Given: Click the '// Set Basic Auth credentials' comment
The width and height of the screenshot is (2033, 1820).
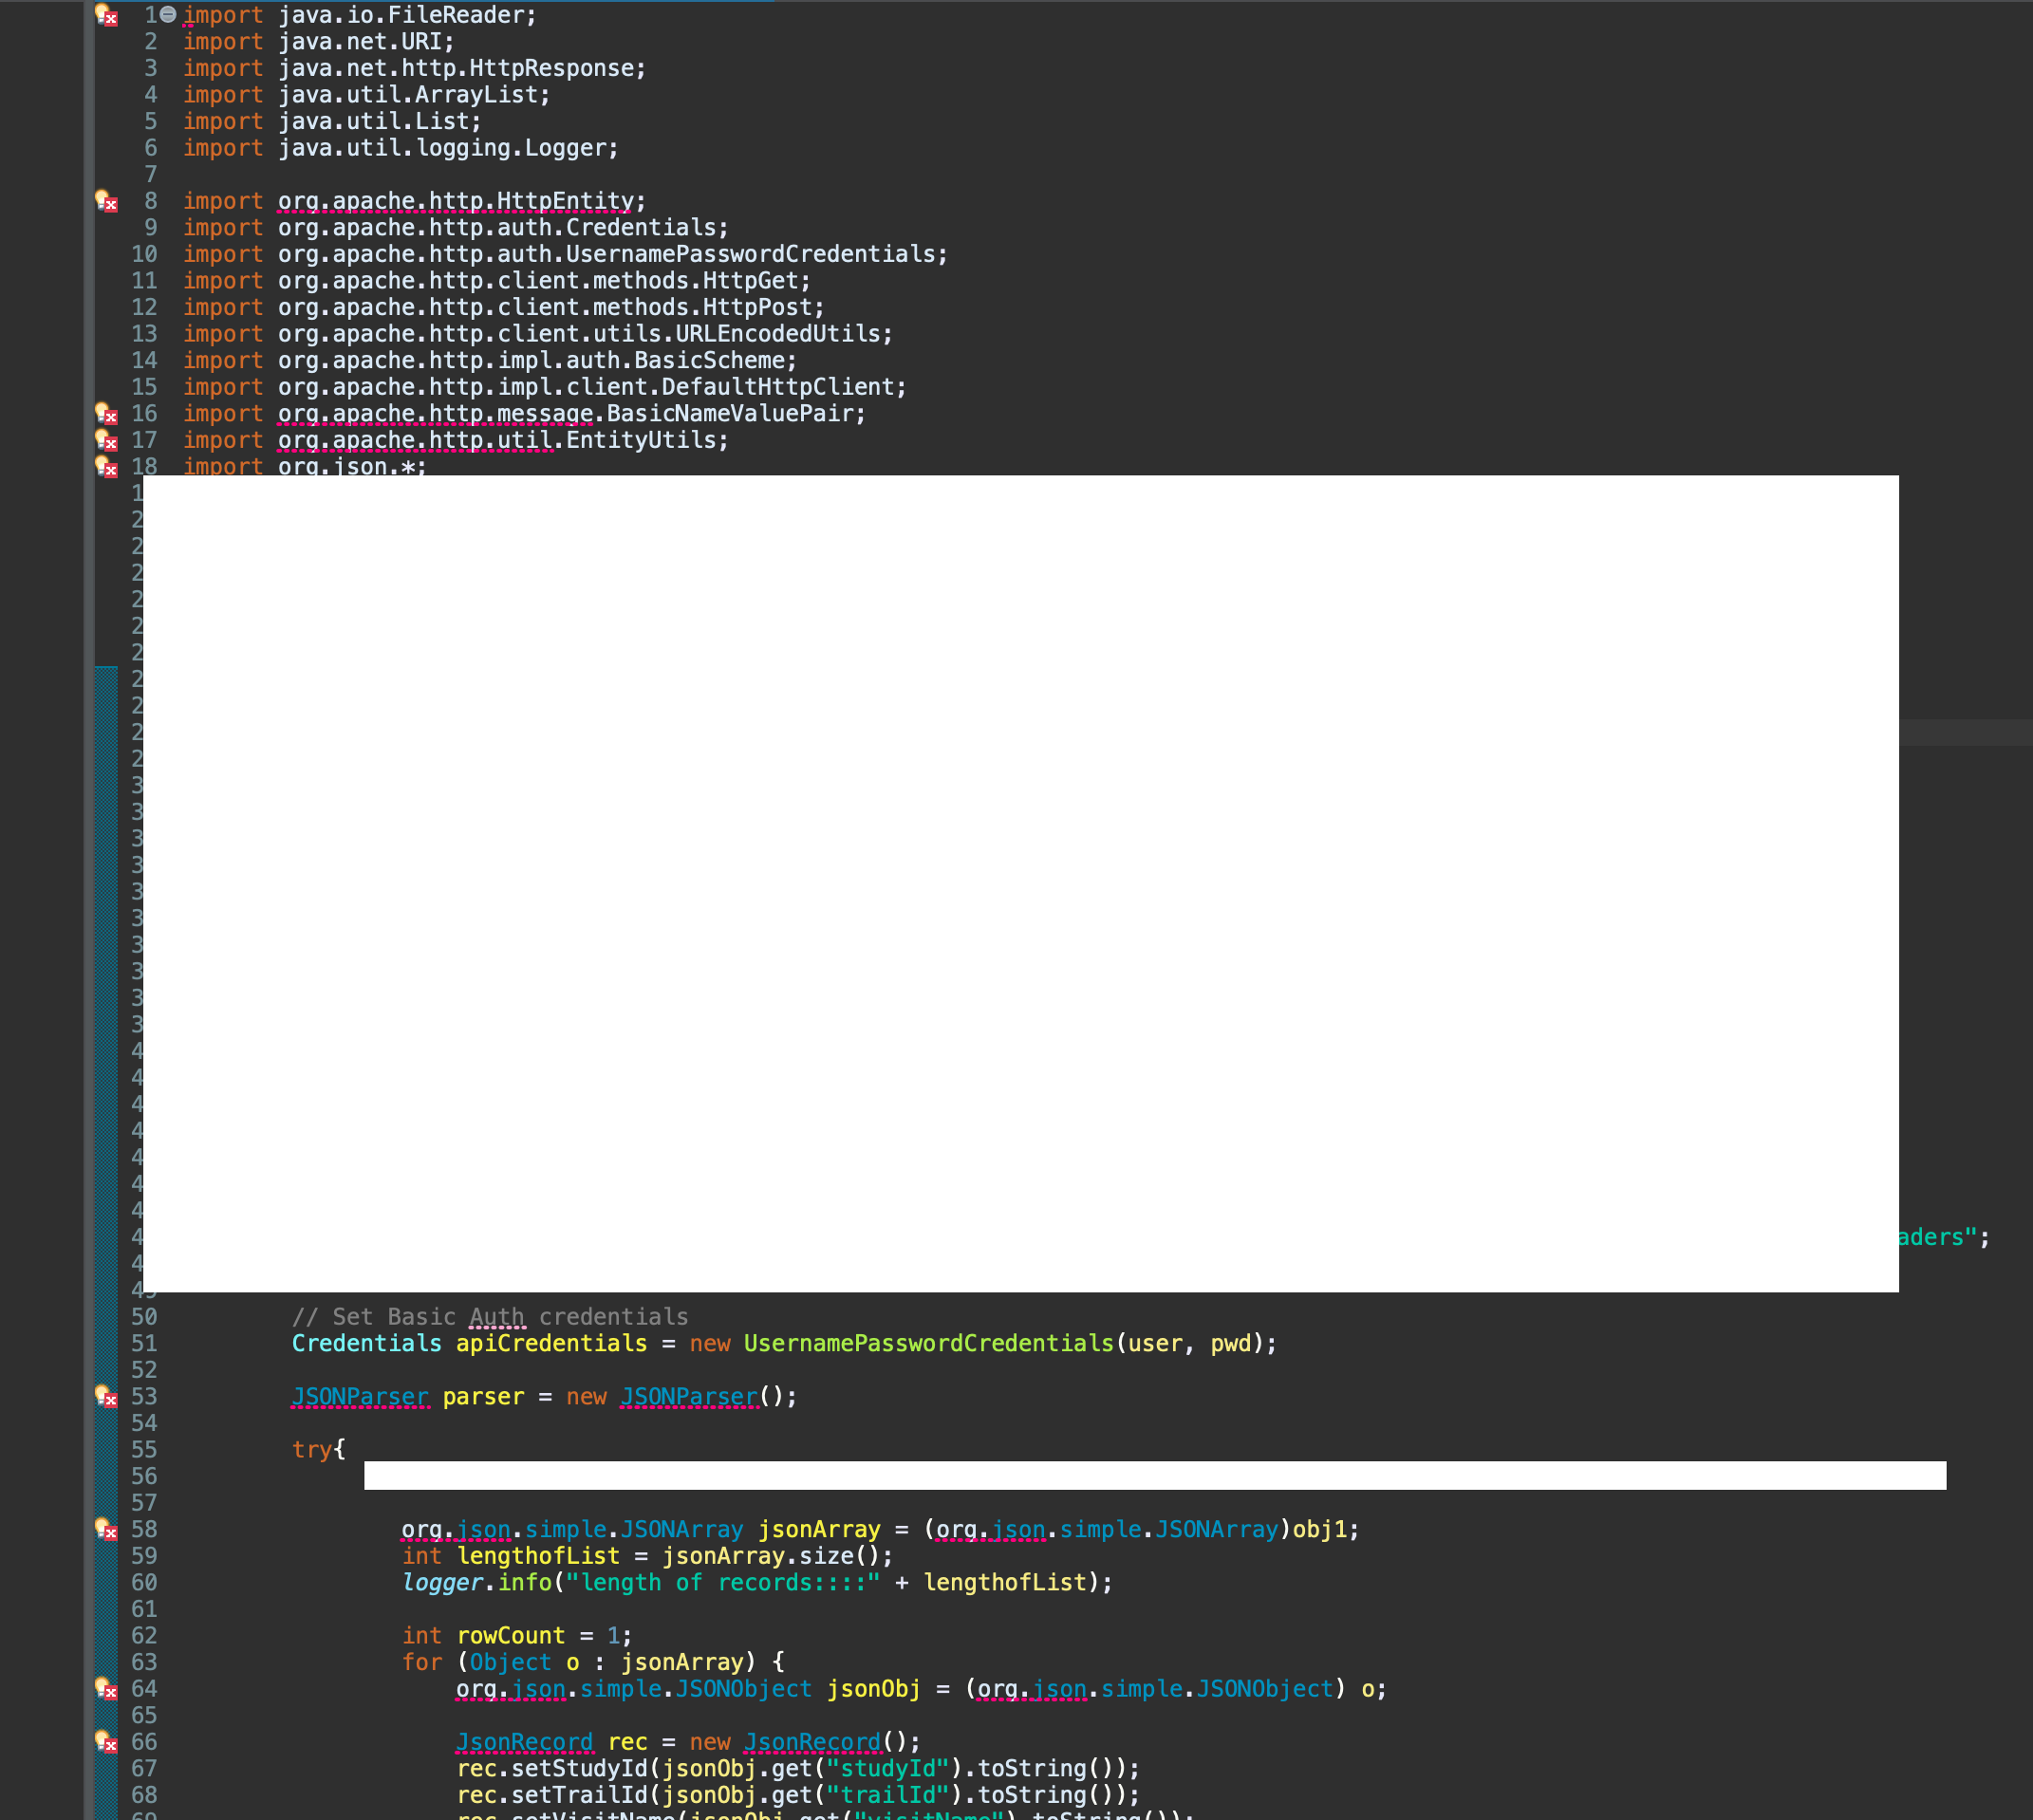Looking at the screenshot, I should tap(490, 1317).
